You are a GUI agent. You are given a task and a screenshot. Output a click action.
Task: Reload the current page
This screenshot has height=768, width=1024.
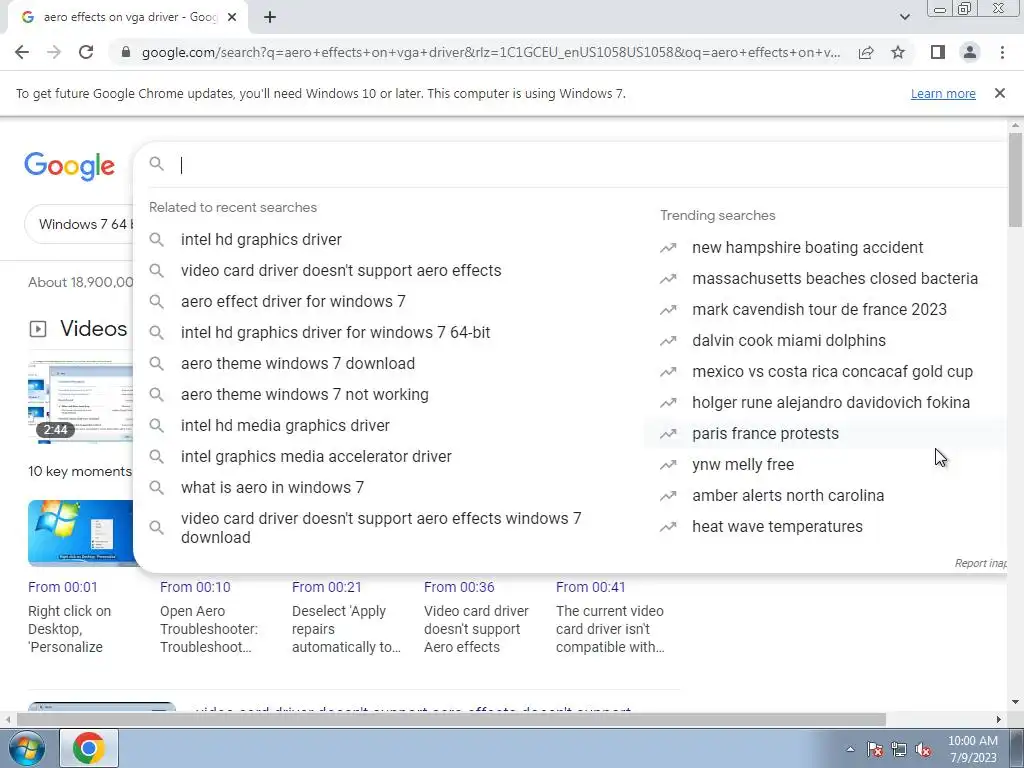point(86,52)
